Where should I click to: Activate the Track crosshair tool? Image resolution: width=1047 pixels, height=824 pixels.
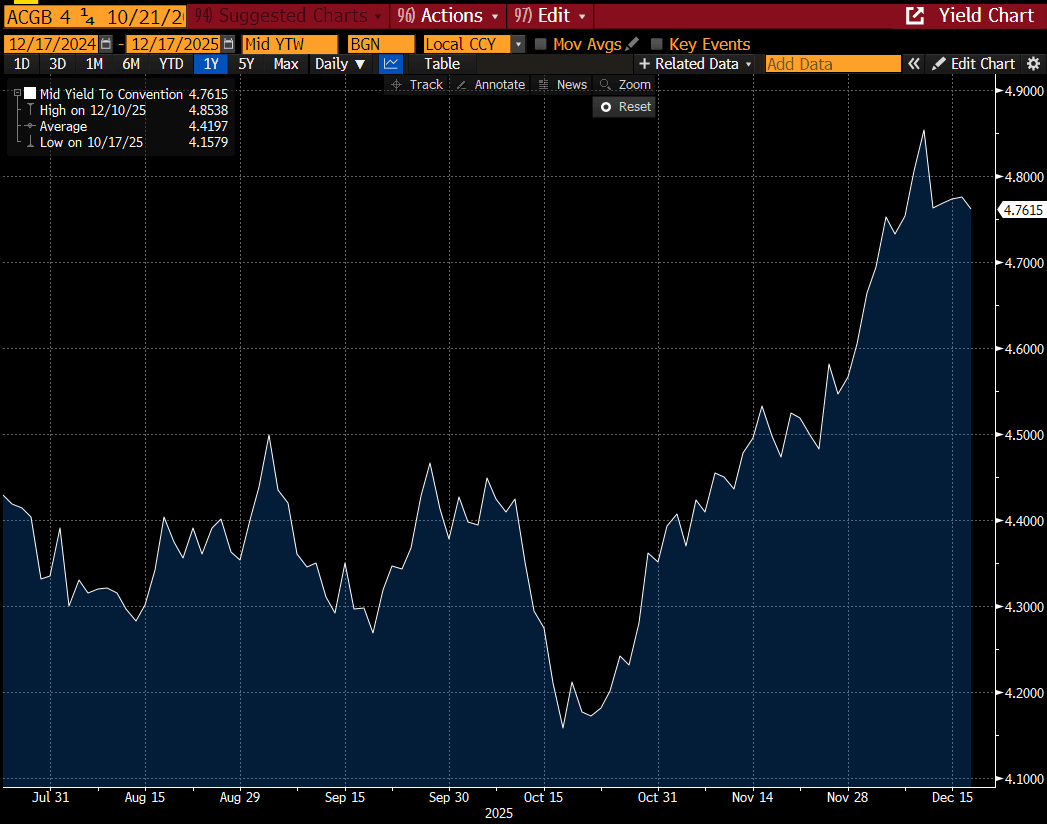tap(416, 85)
